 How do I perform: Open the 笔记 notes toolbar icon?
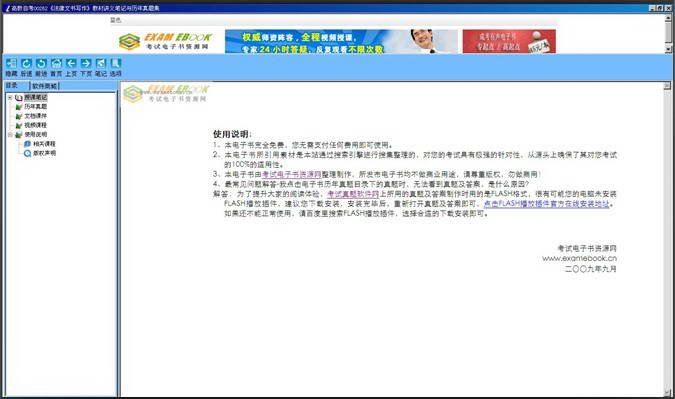coord(101,64)
